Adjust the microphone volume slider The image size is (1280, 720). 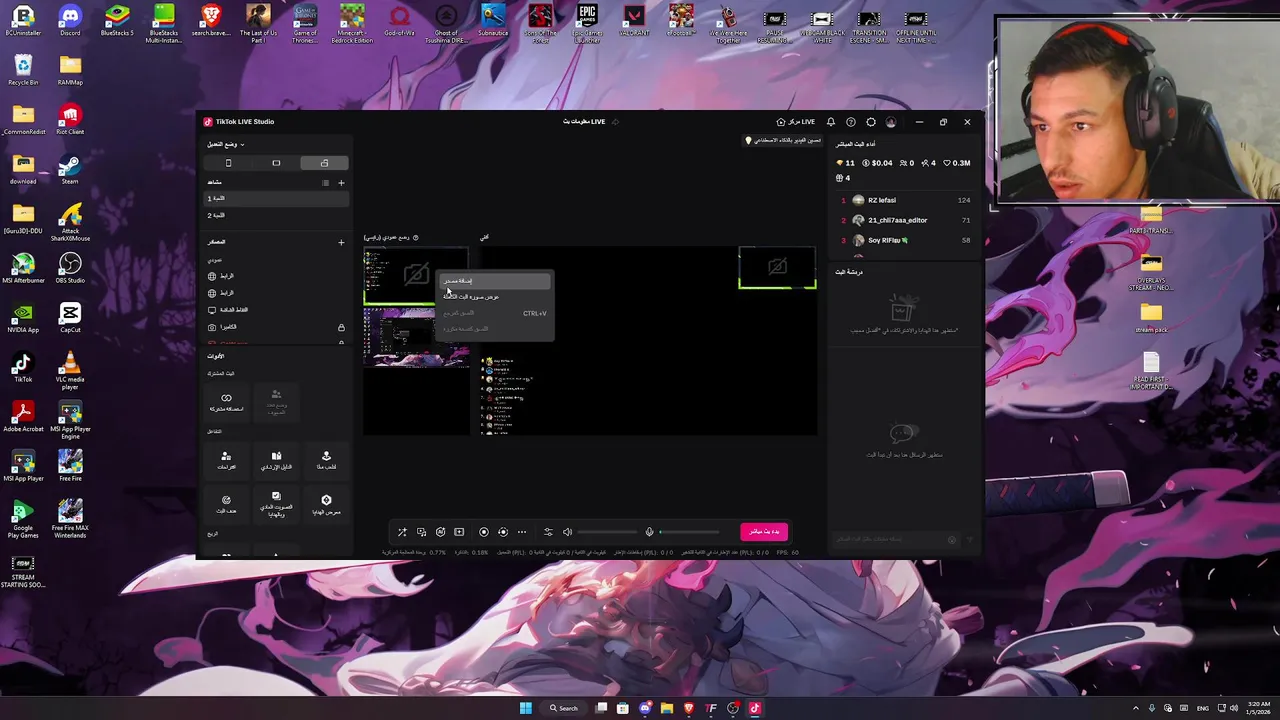[x=689, y=532]
